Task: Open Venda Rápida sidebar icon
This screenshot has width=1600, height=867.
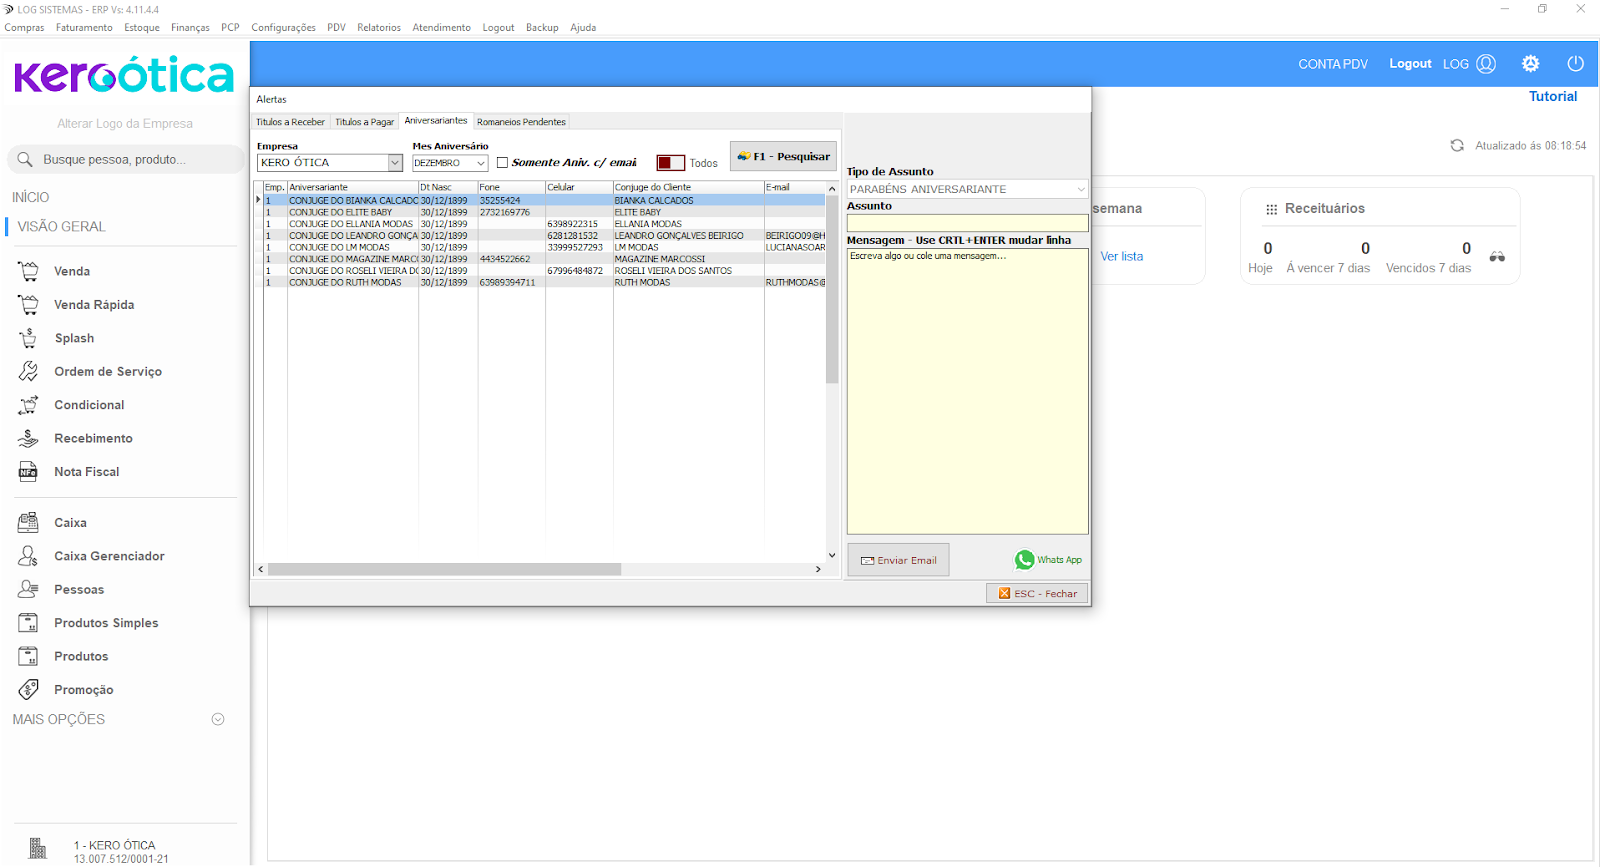Action: pyautogui.click(x=28, y=304)
